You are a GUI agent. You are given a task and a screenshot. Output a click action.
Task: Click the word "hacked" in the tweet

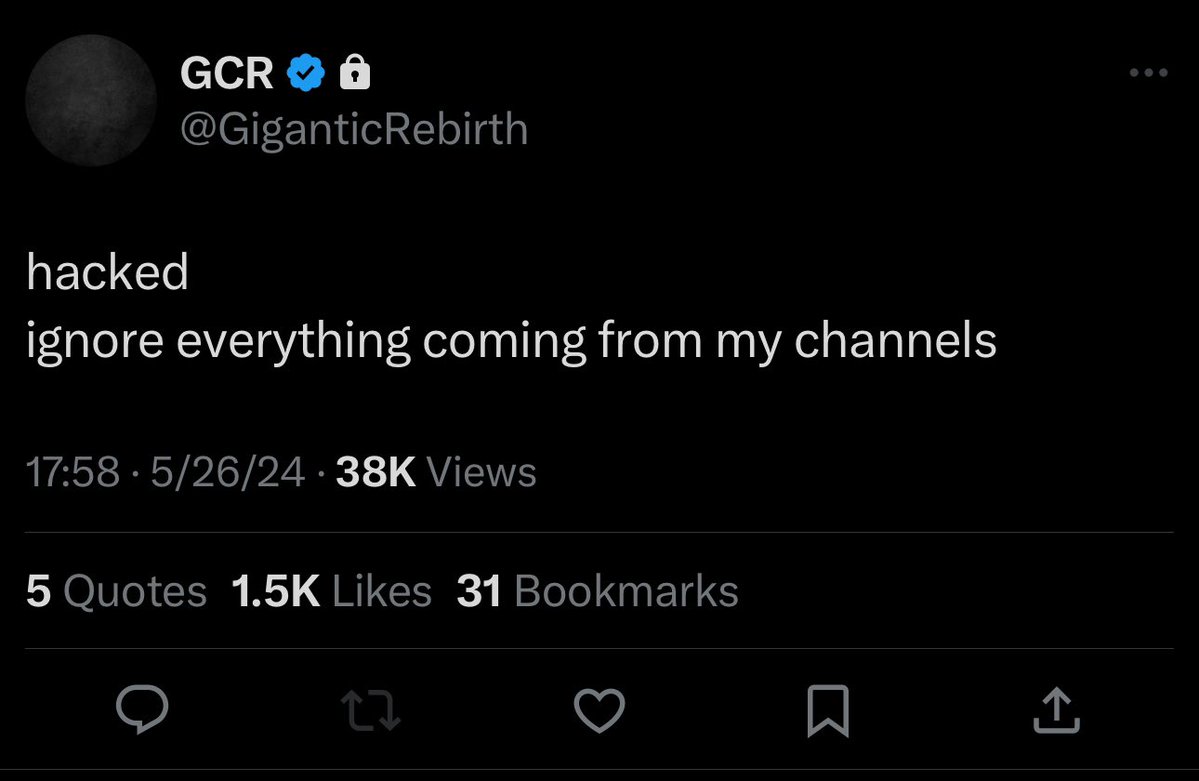[107, 273]
